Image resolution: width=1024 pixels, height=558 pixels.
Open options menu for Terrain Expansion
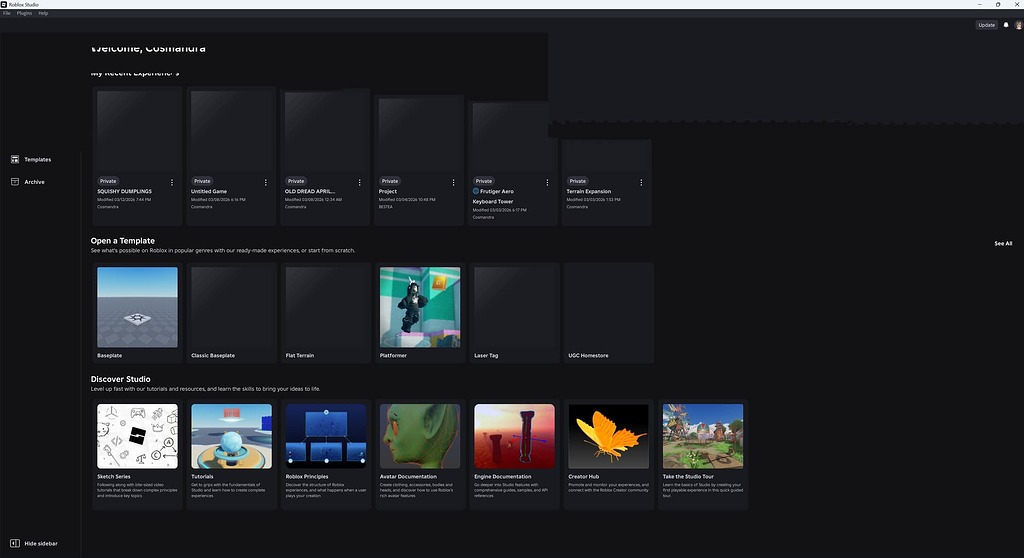pyautogui.click(x=641, y=182)
